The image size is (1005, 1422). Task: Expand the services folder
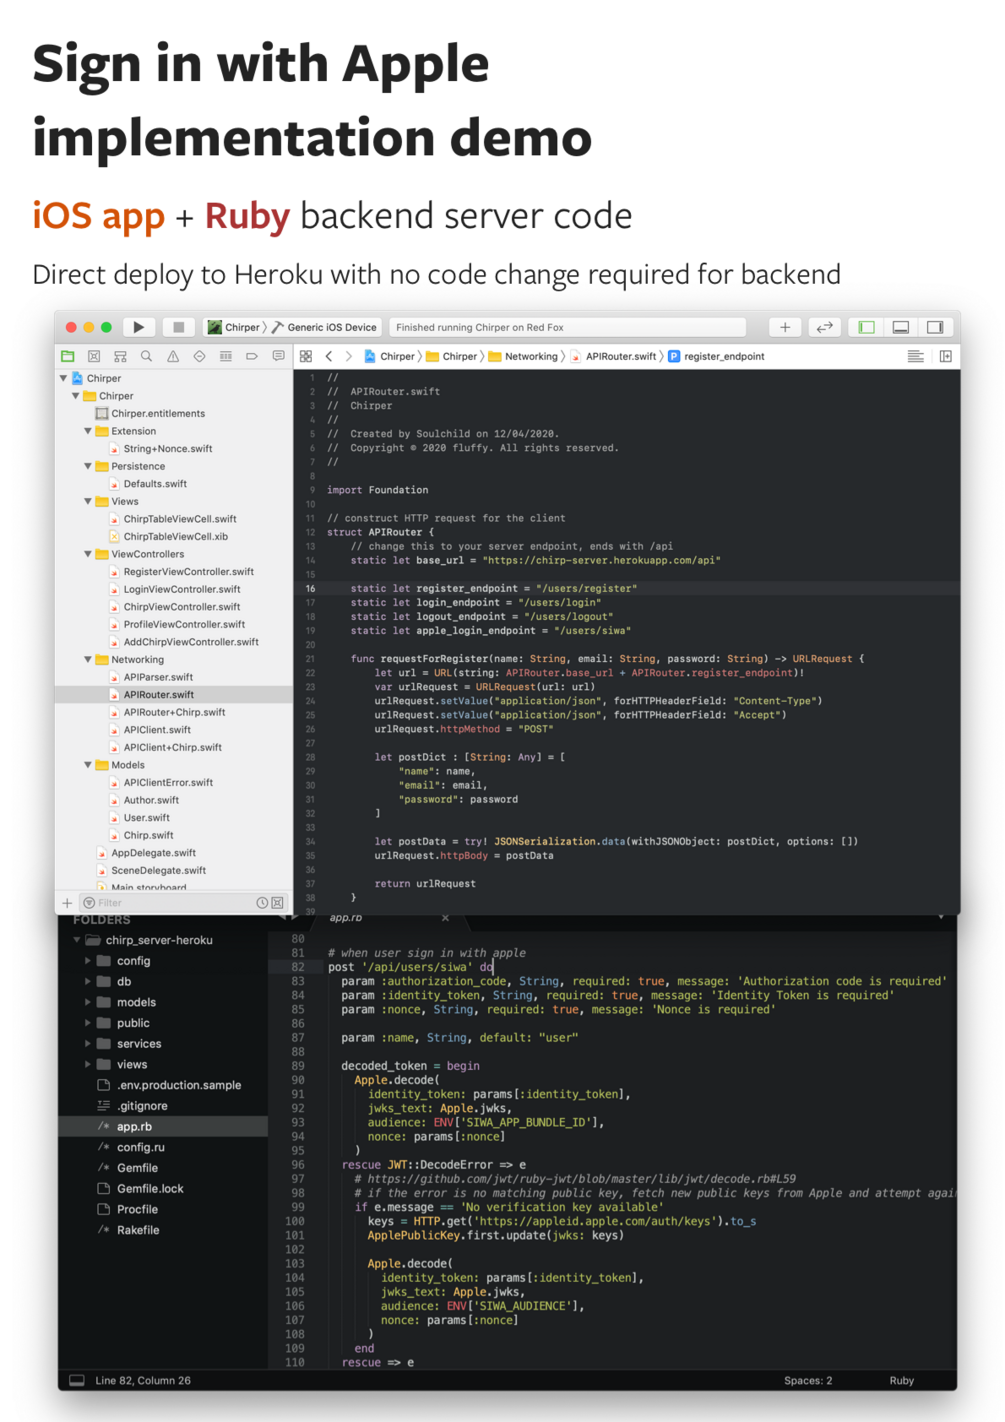tap(88, 1044)
